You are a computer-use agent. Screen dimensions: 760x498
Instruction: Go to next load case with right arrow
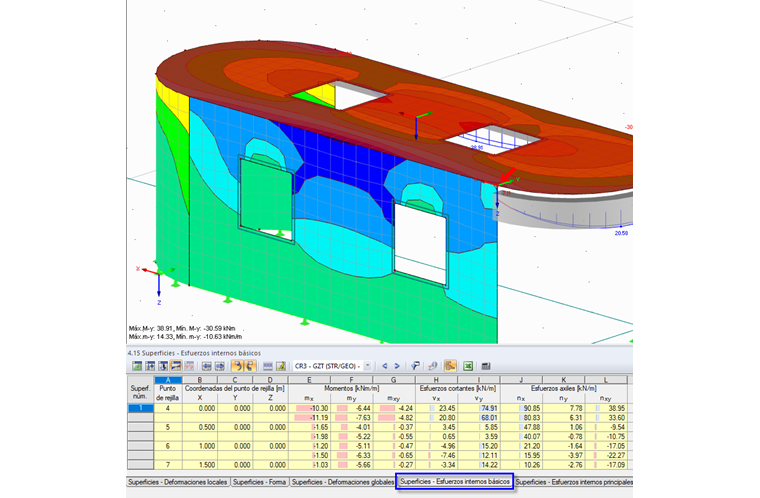[x=397, y=366]
